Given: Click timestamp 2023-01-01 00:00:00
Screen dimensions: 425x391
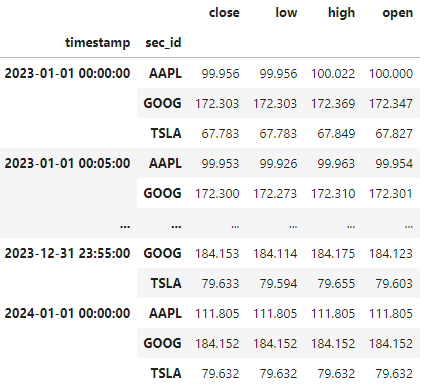Looking at the screenshot, I should [x=67, y=73].
